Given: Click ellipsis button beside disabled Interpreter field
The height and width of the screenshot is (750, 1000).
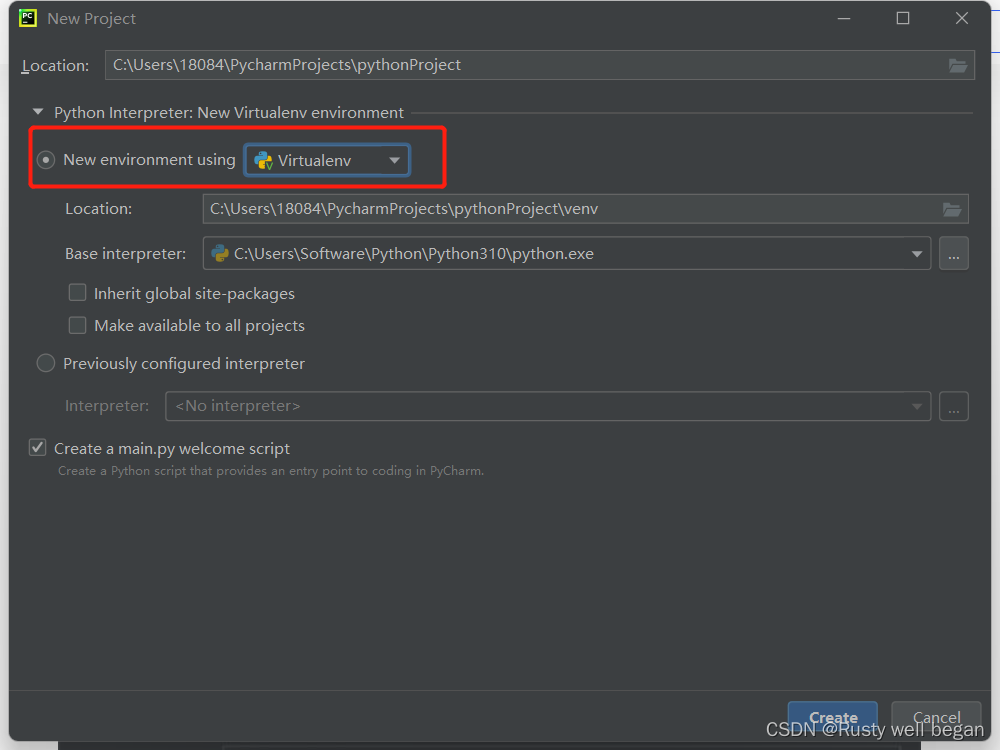Looking at the screenshot, I should (953, 406).
